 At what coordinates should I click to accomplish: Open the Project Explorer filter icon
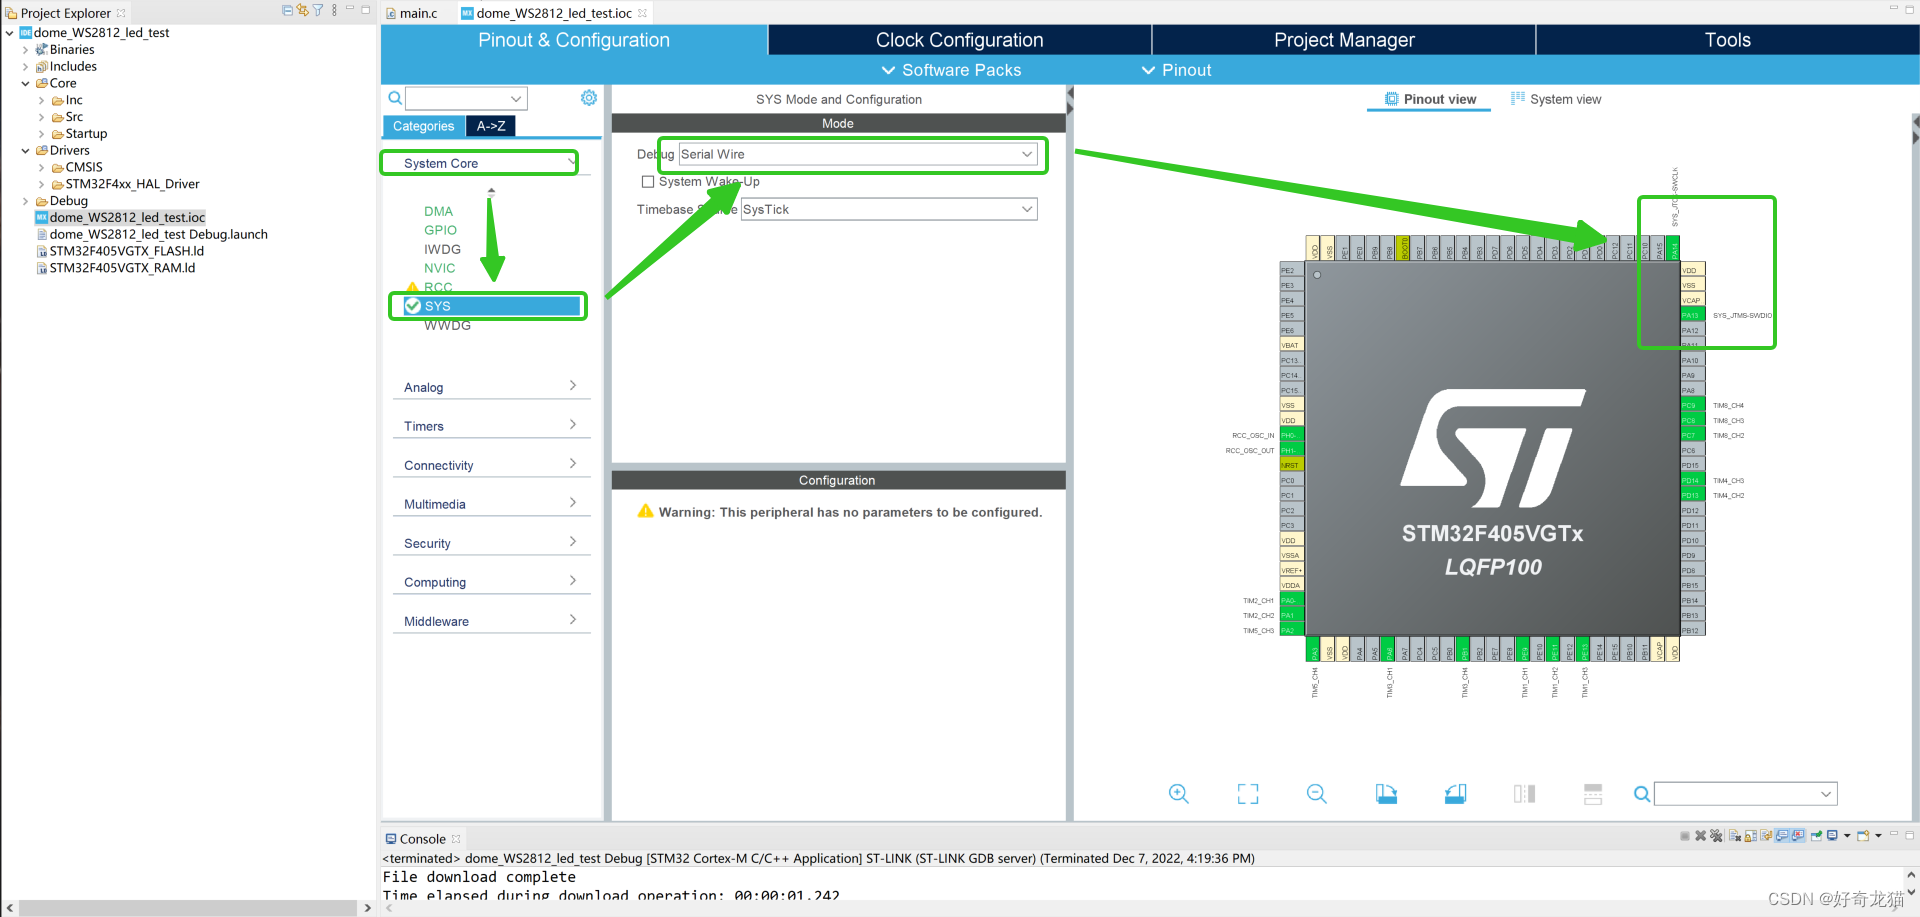click(x=318, y=10)
